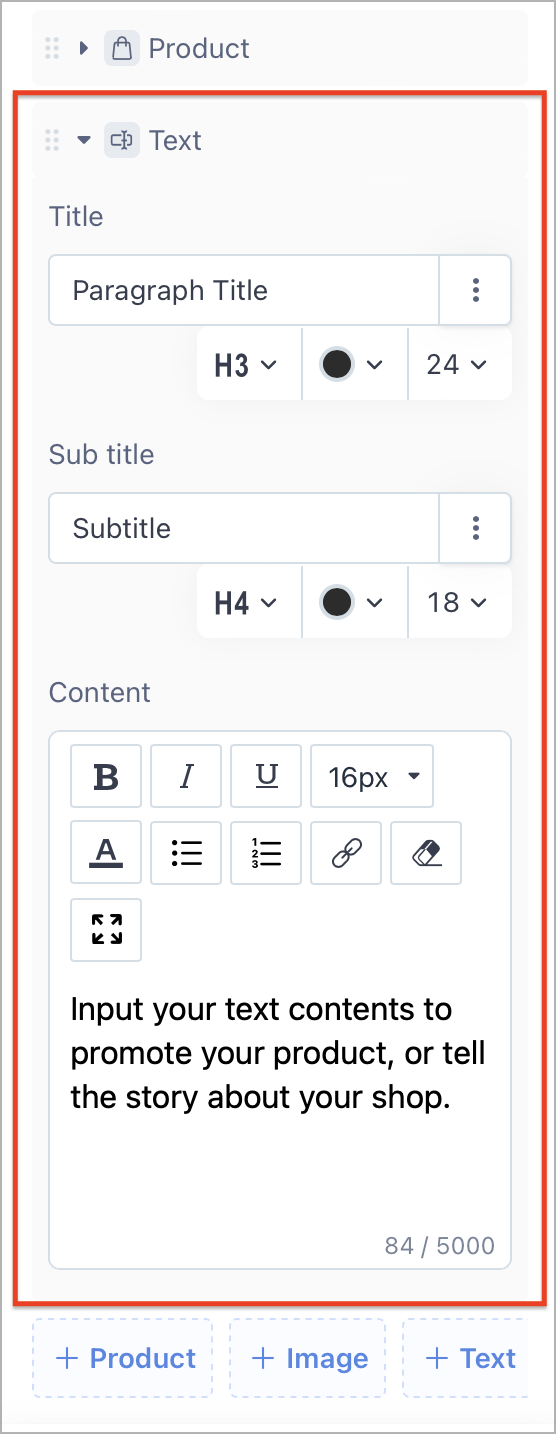The width and height of the screenshot is (556, 1434).
Task: Add a new Product block
Action: 123,1358
